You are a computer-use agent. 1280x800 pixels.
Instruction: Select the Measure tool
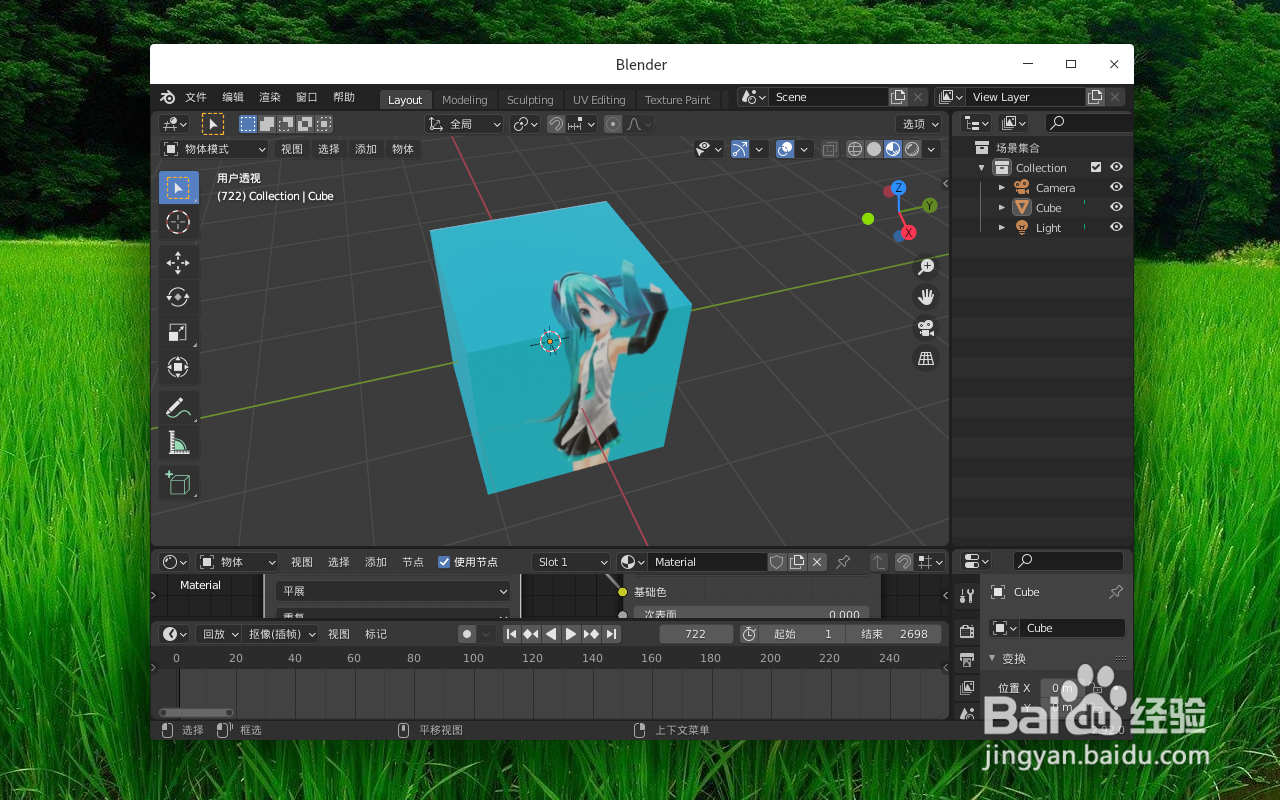coord(178,443)
